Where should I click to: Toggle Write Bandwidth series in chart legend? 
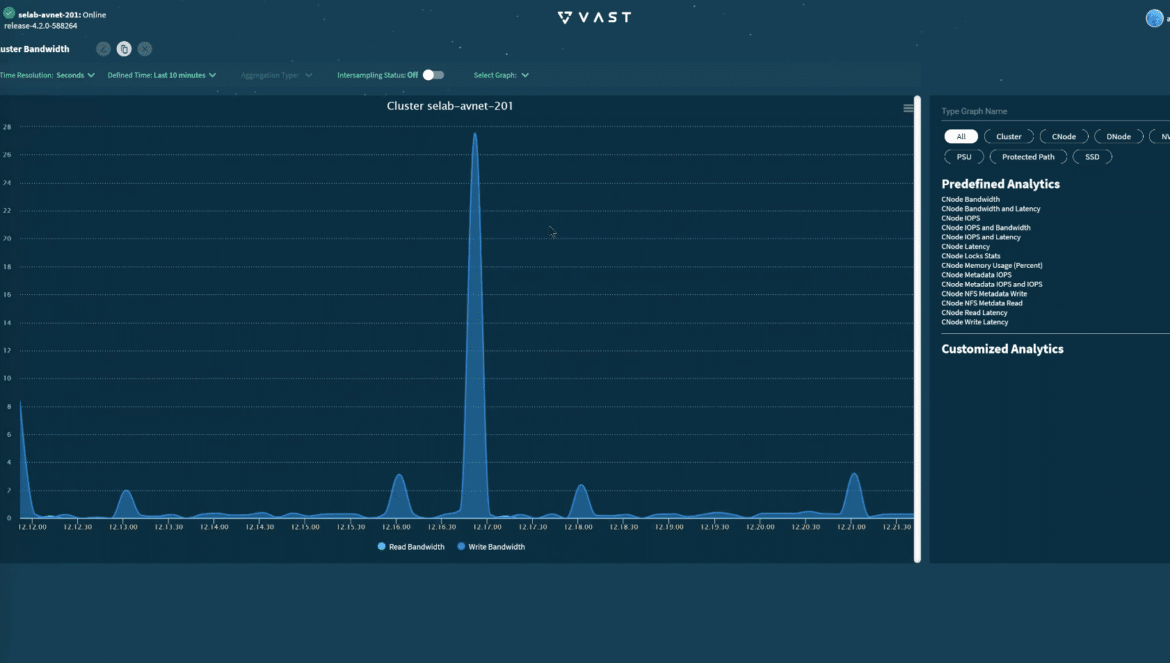[x=491, y=547]
